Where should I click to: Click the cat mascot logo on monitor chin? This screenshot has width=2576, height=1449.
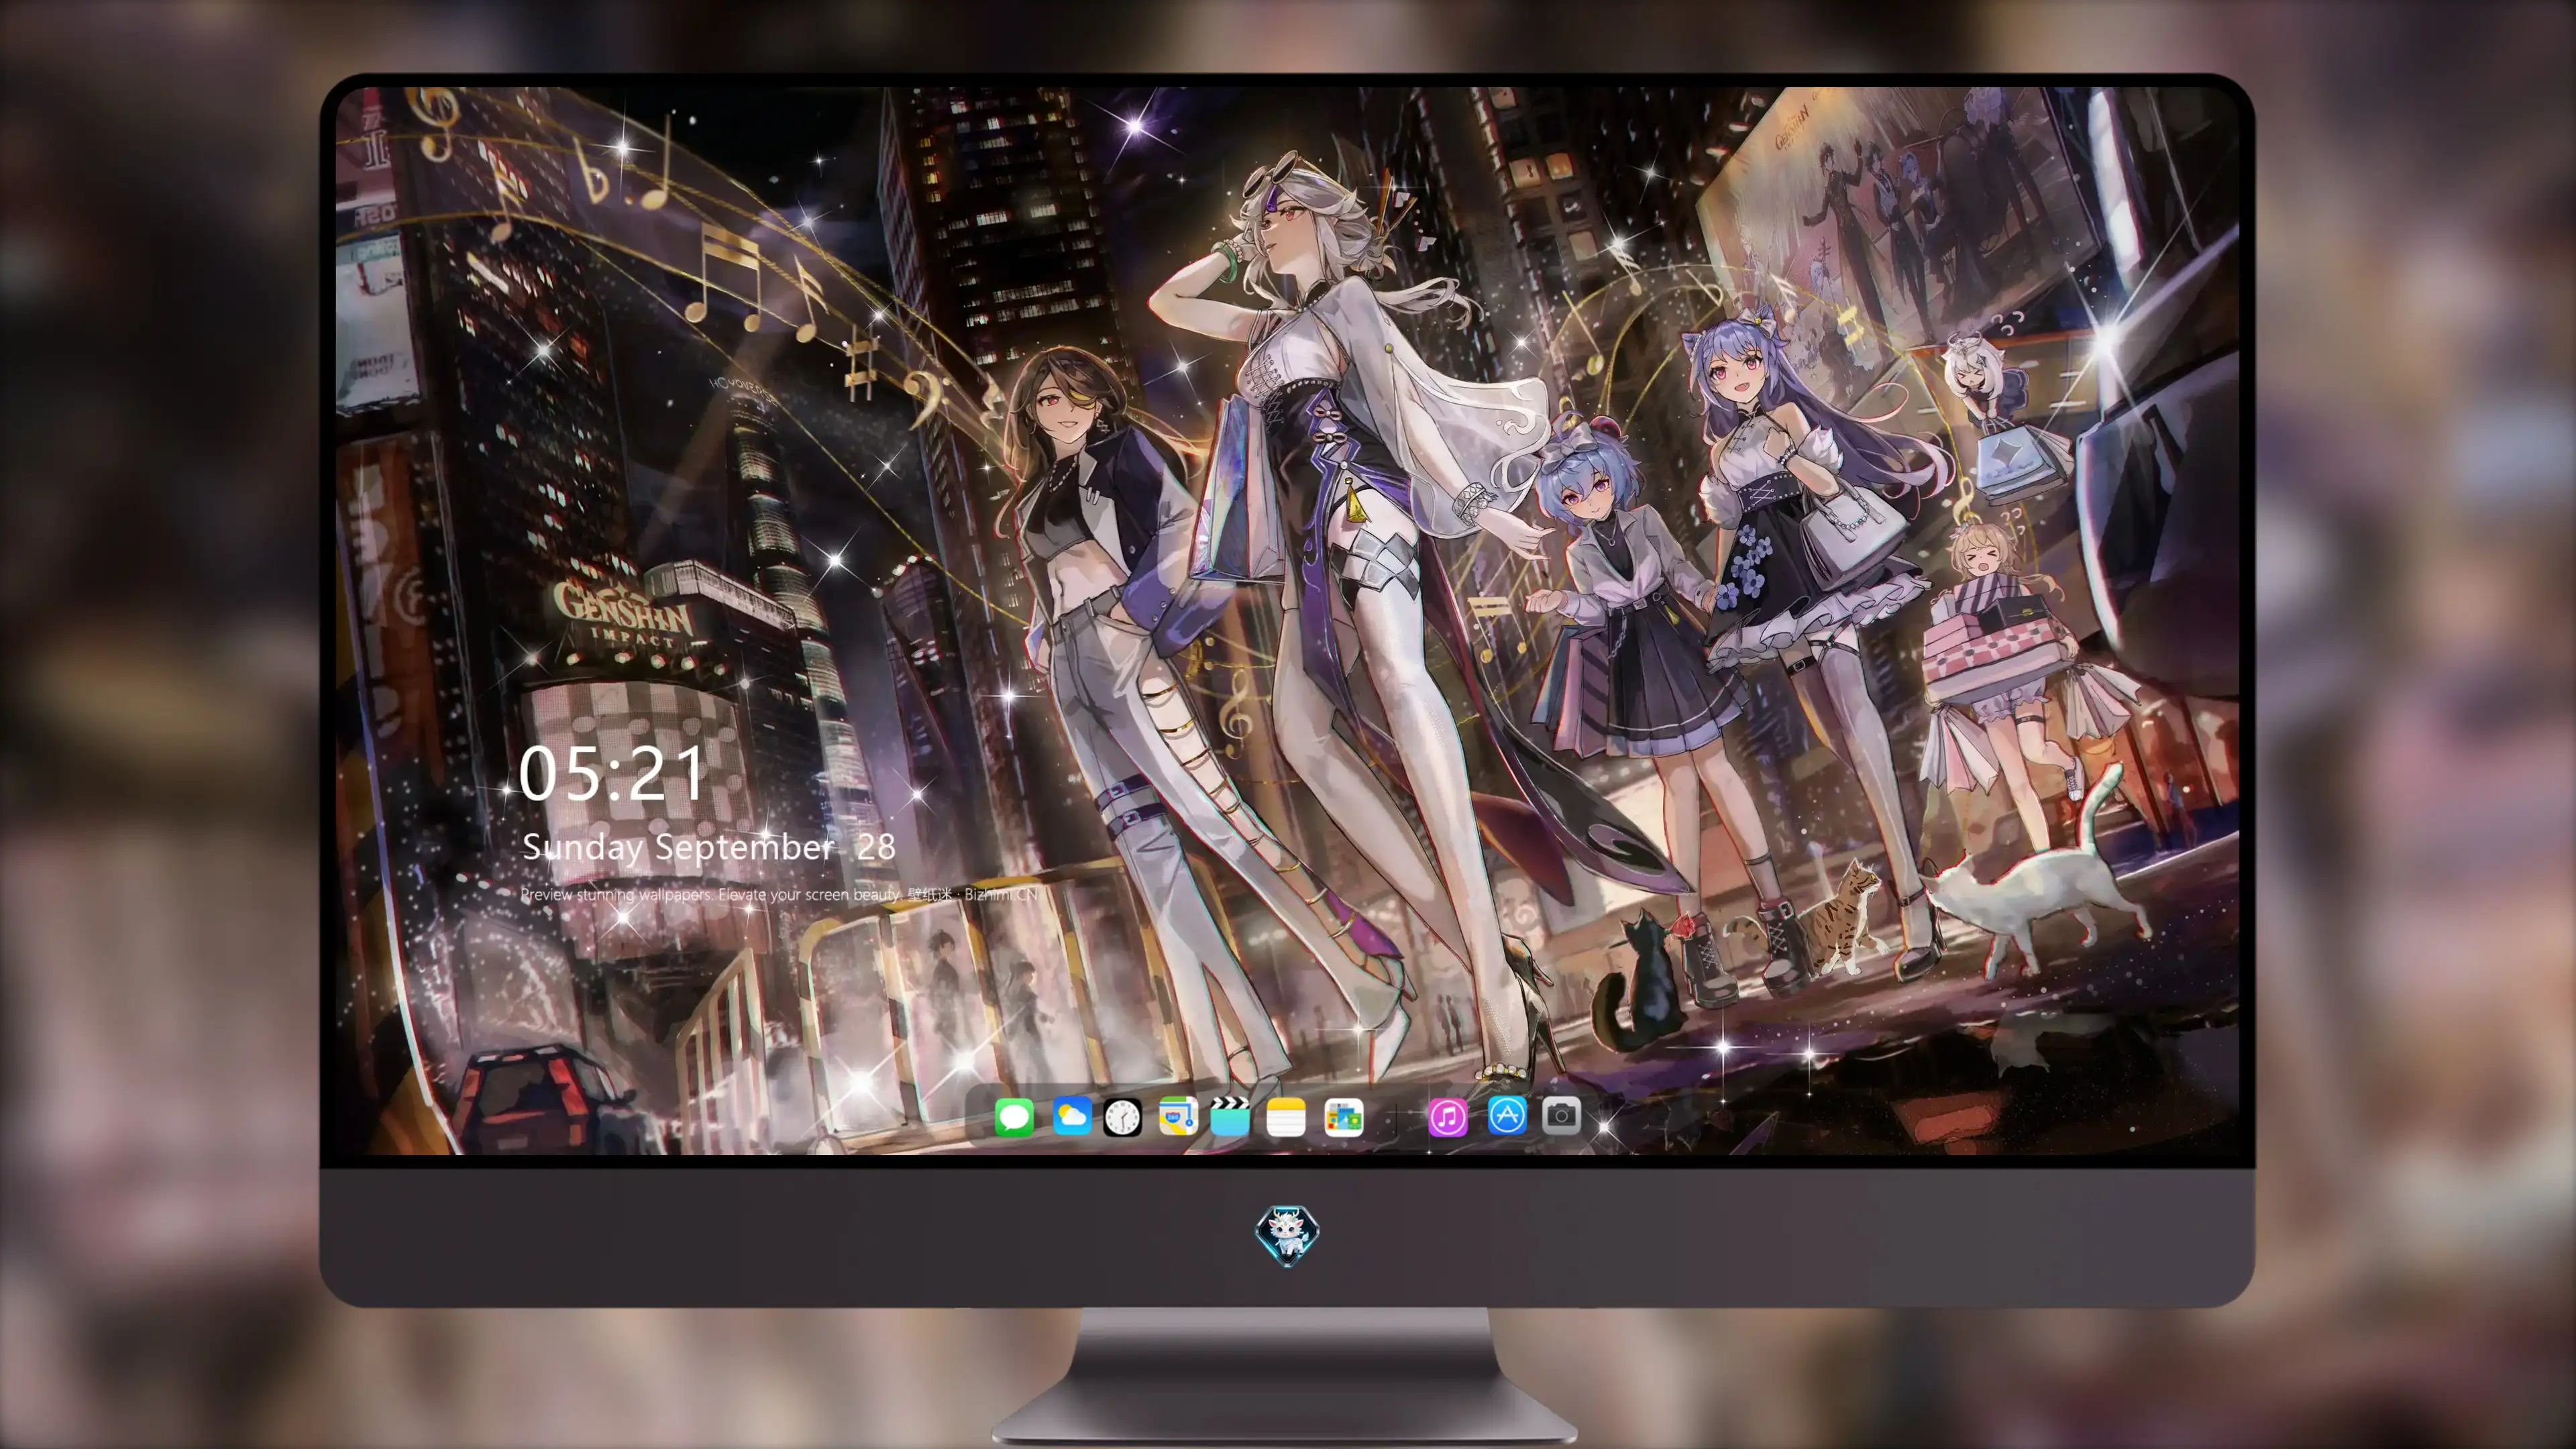[1287, 1235]
